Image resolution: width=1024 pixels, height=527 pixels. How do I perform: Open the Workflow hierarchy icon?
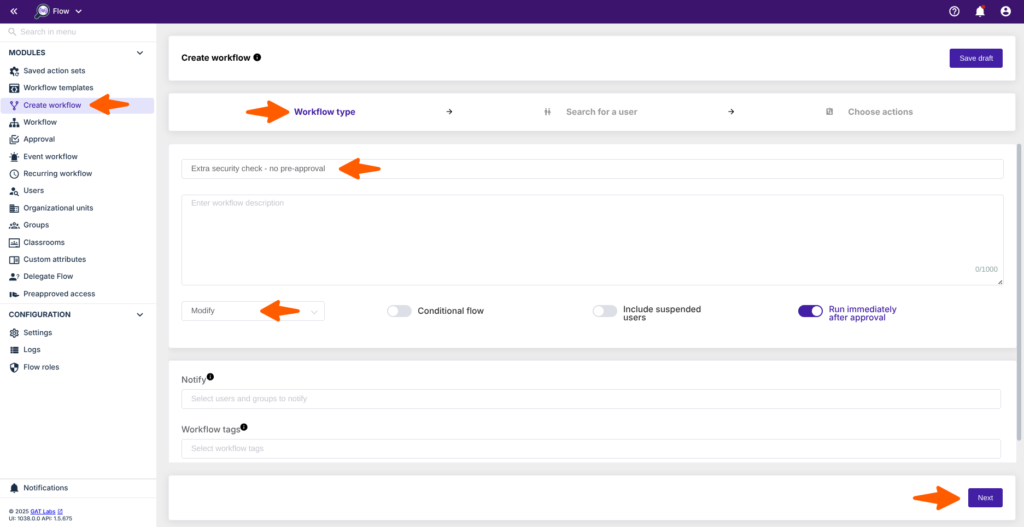[x=14, y=122]
